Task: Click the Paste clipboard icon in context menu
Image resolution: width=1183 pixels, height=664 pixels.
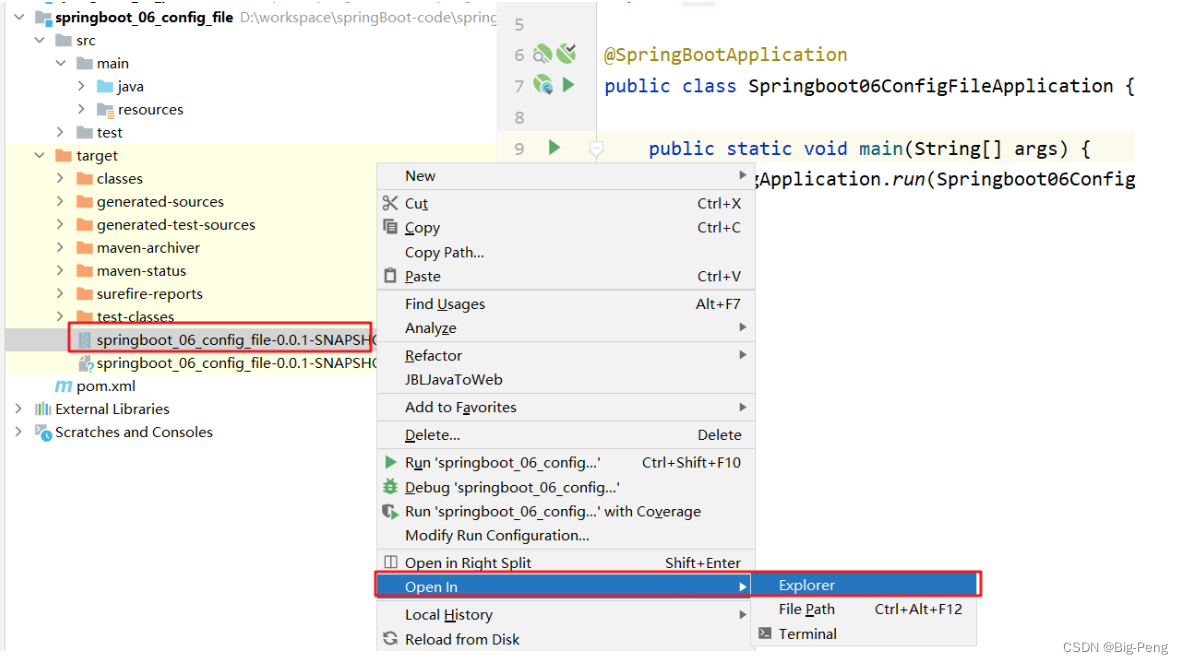Action: coord(393,276)
